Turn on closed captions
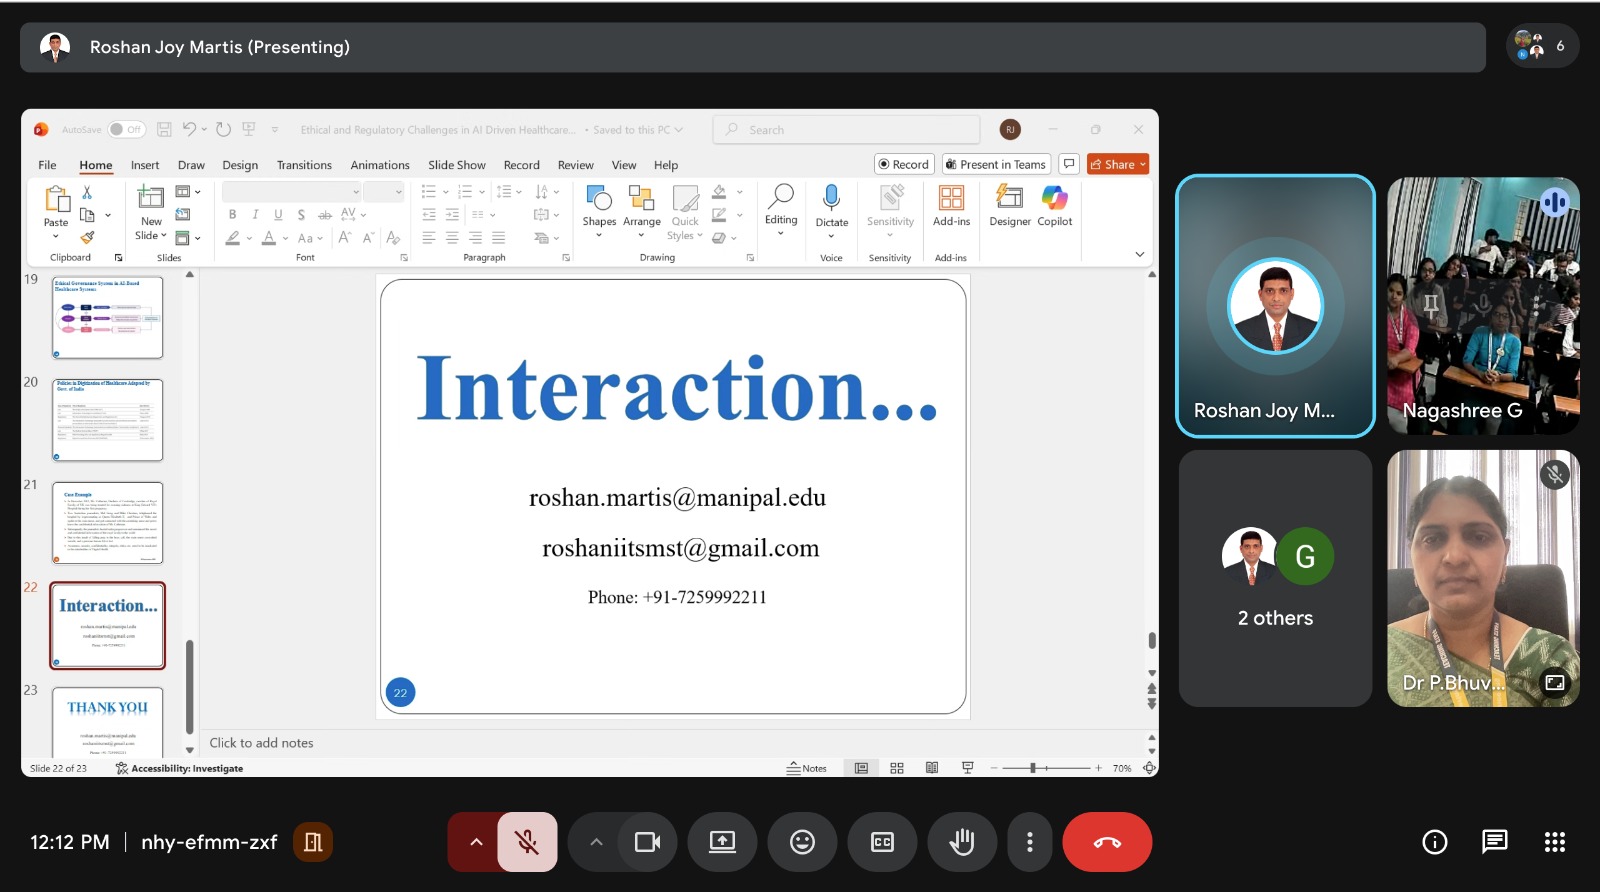1600x892 pixels. click(882, 842)
